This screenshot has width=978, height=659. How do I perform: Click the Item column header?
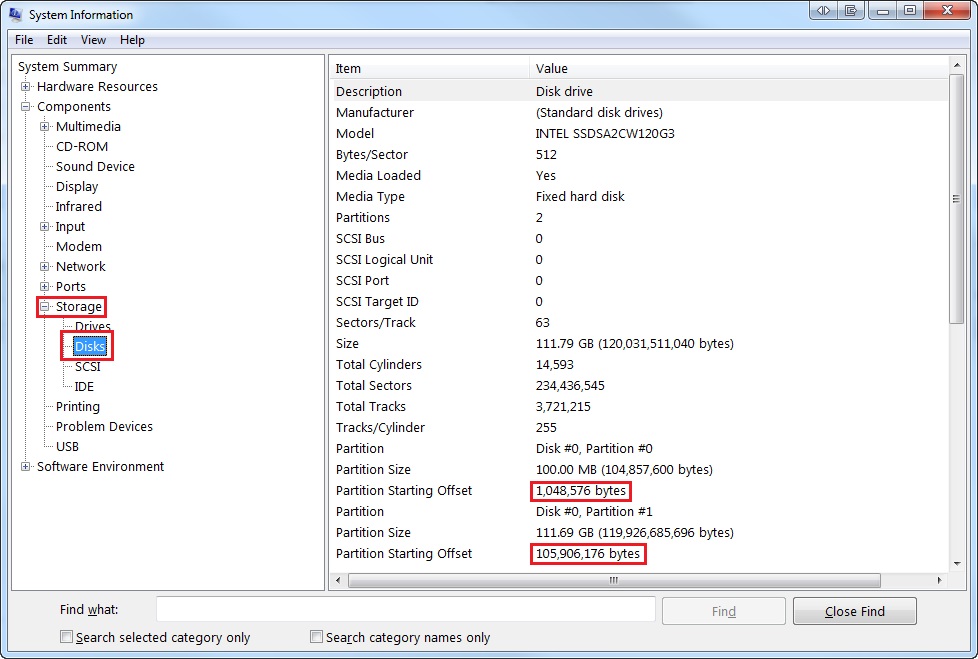[x=429, y=69]
